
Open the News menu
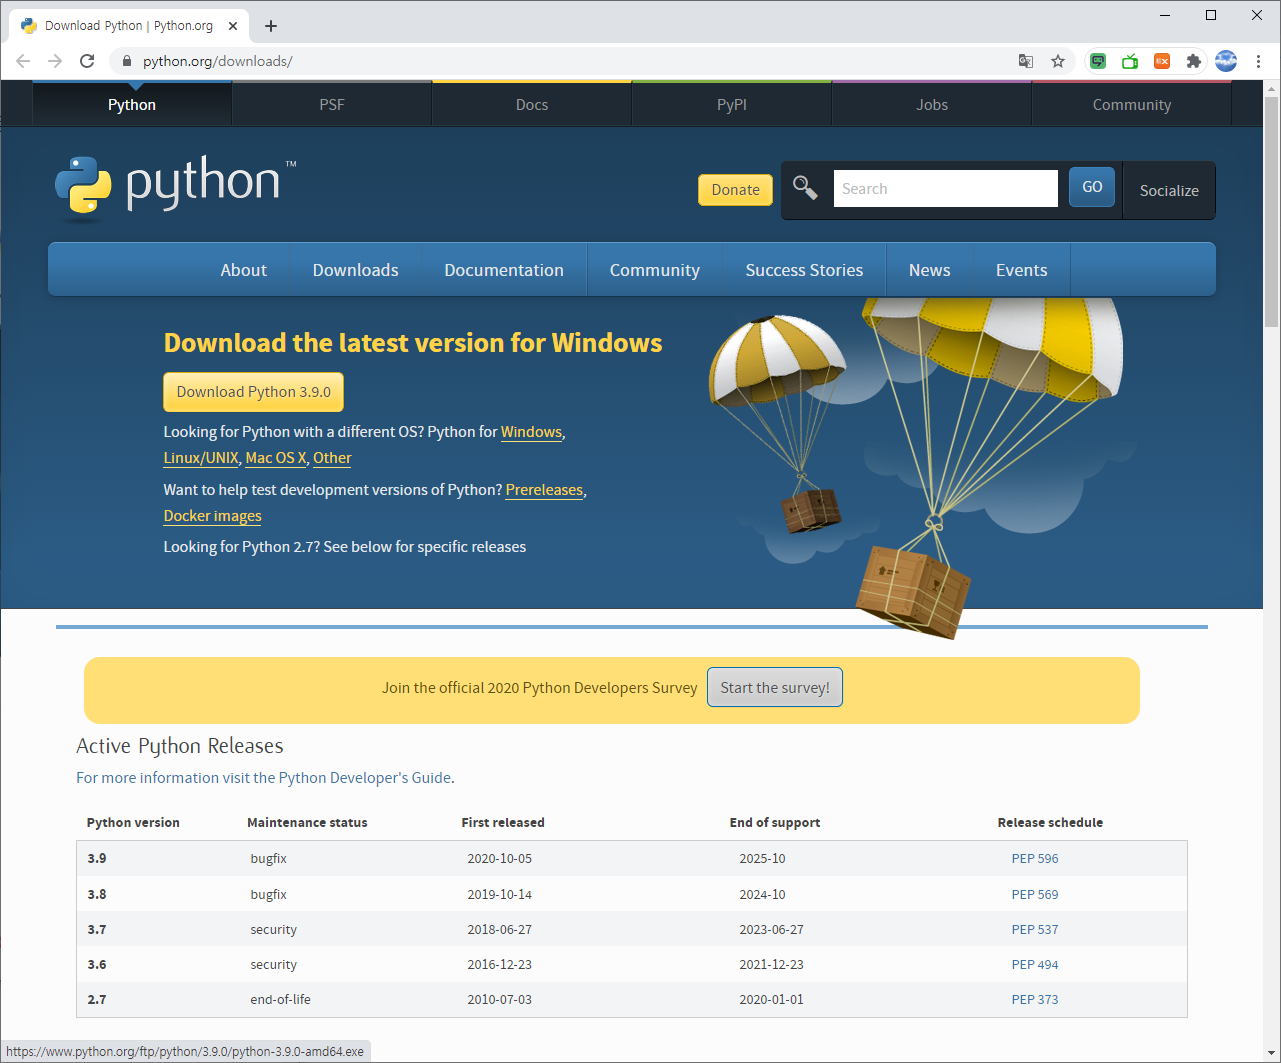coord(930,270)
